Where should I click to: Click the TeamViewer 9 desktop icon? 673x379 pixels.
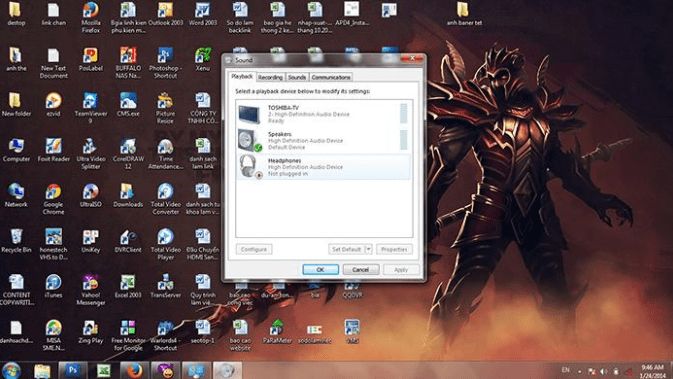point(91,108)
